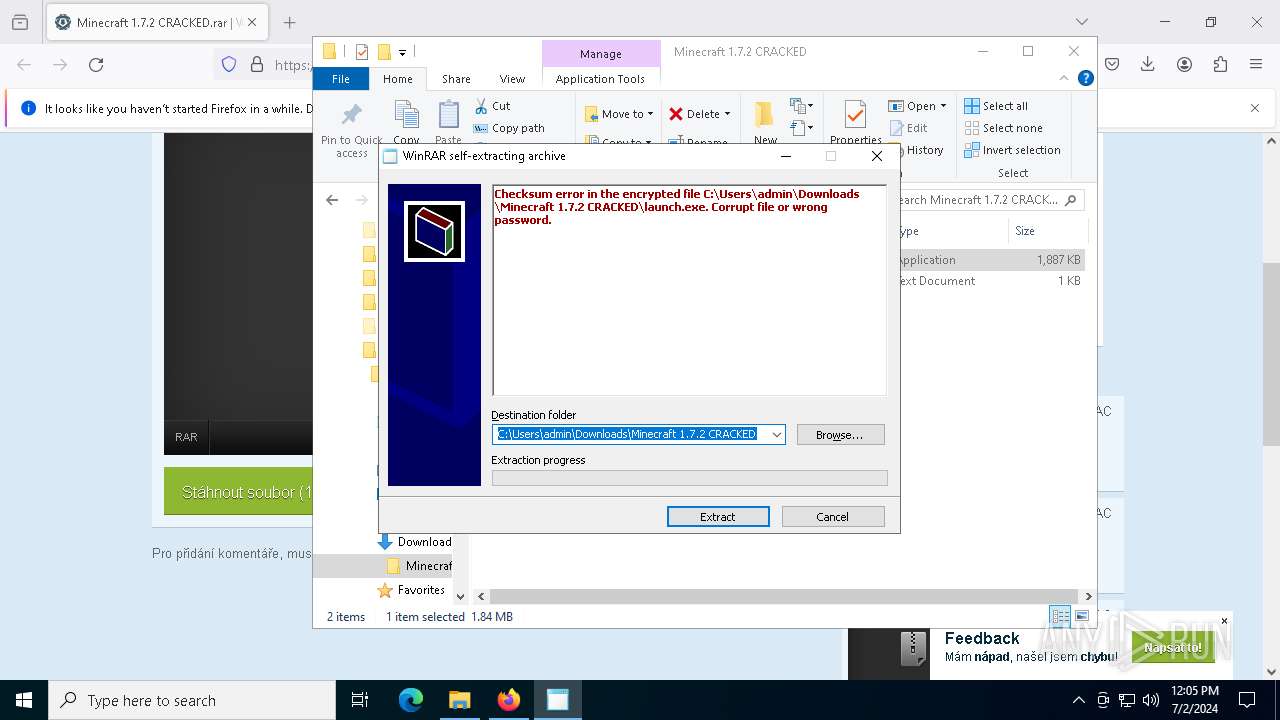
Task: Click the Properties checkmark icon
Action: [855, 114]
